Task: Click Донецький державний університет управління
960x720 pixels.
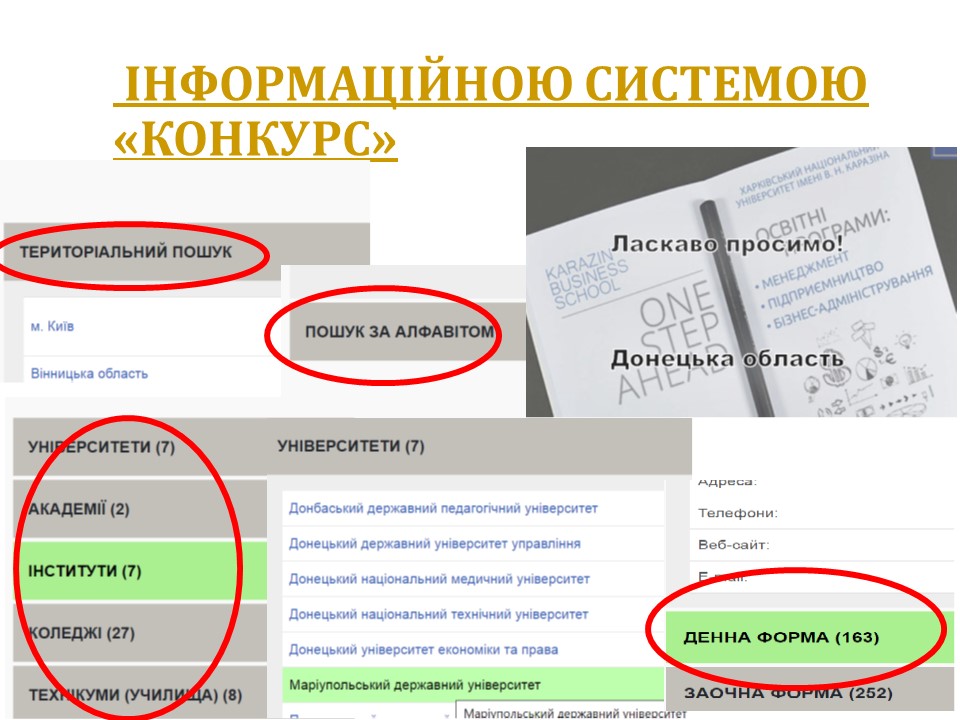Action: 434,543
